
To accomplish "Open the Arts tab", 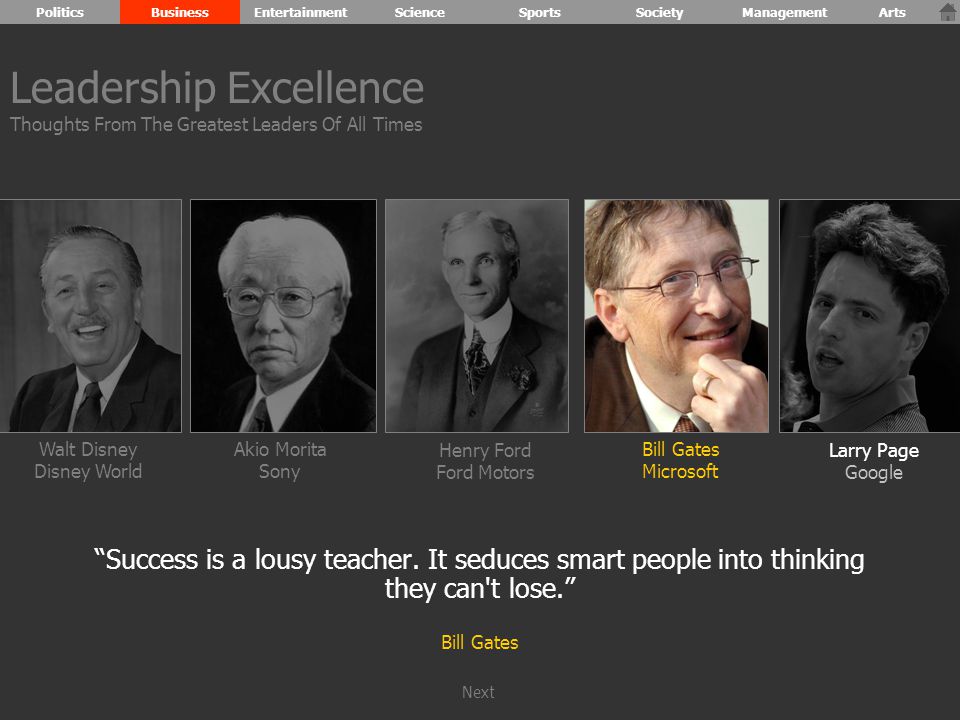I will pyautogui.click(x=892, y=12).
